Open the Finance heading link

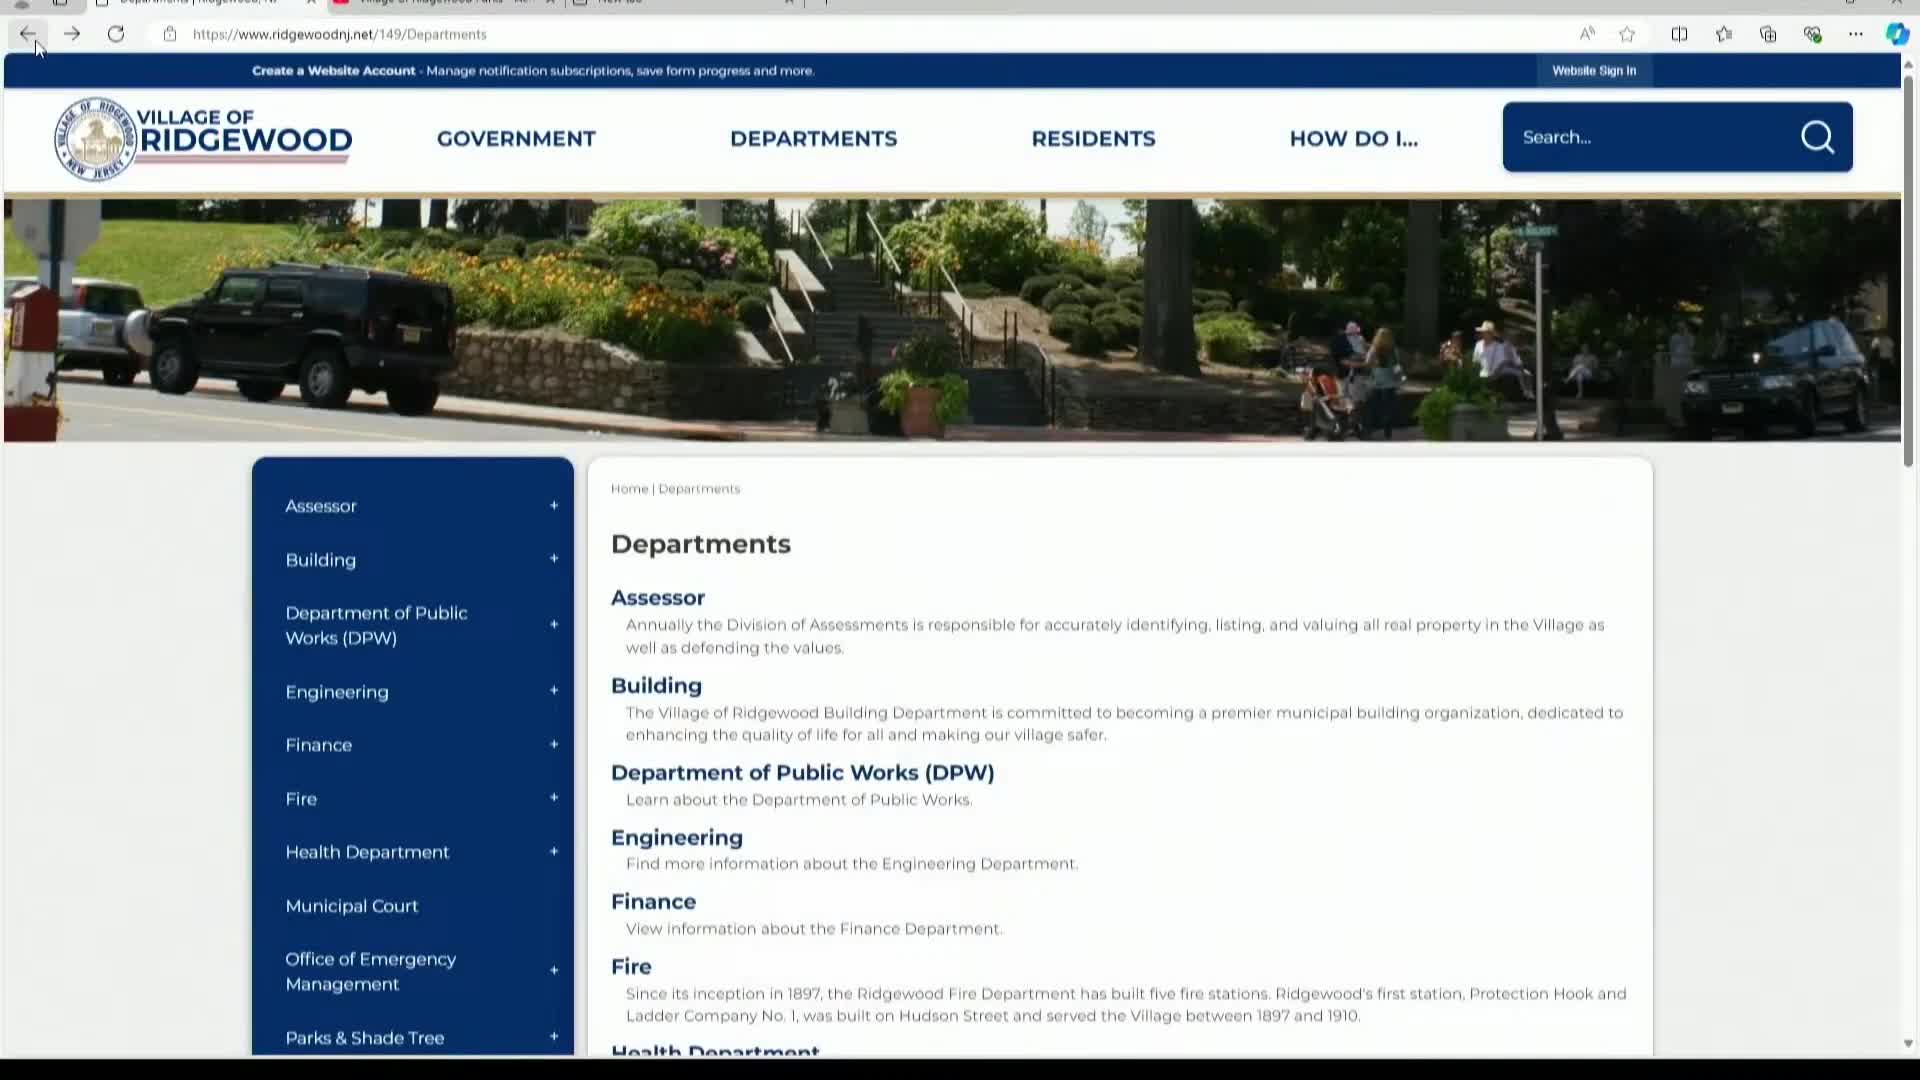tap(653, 902)
